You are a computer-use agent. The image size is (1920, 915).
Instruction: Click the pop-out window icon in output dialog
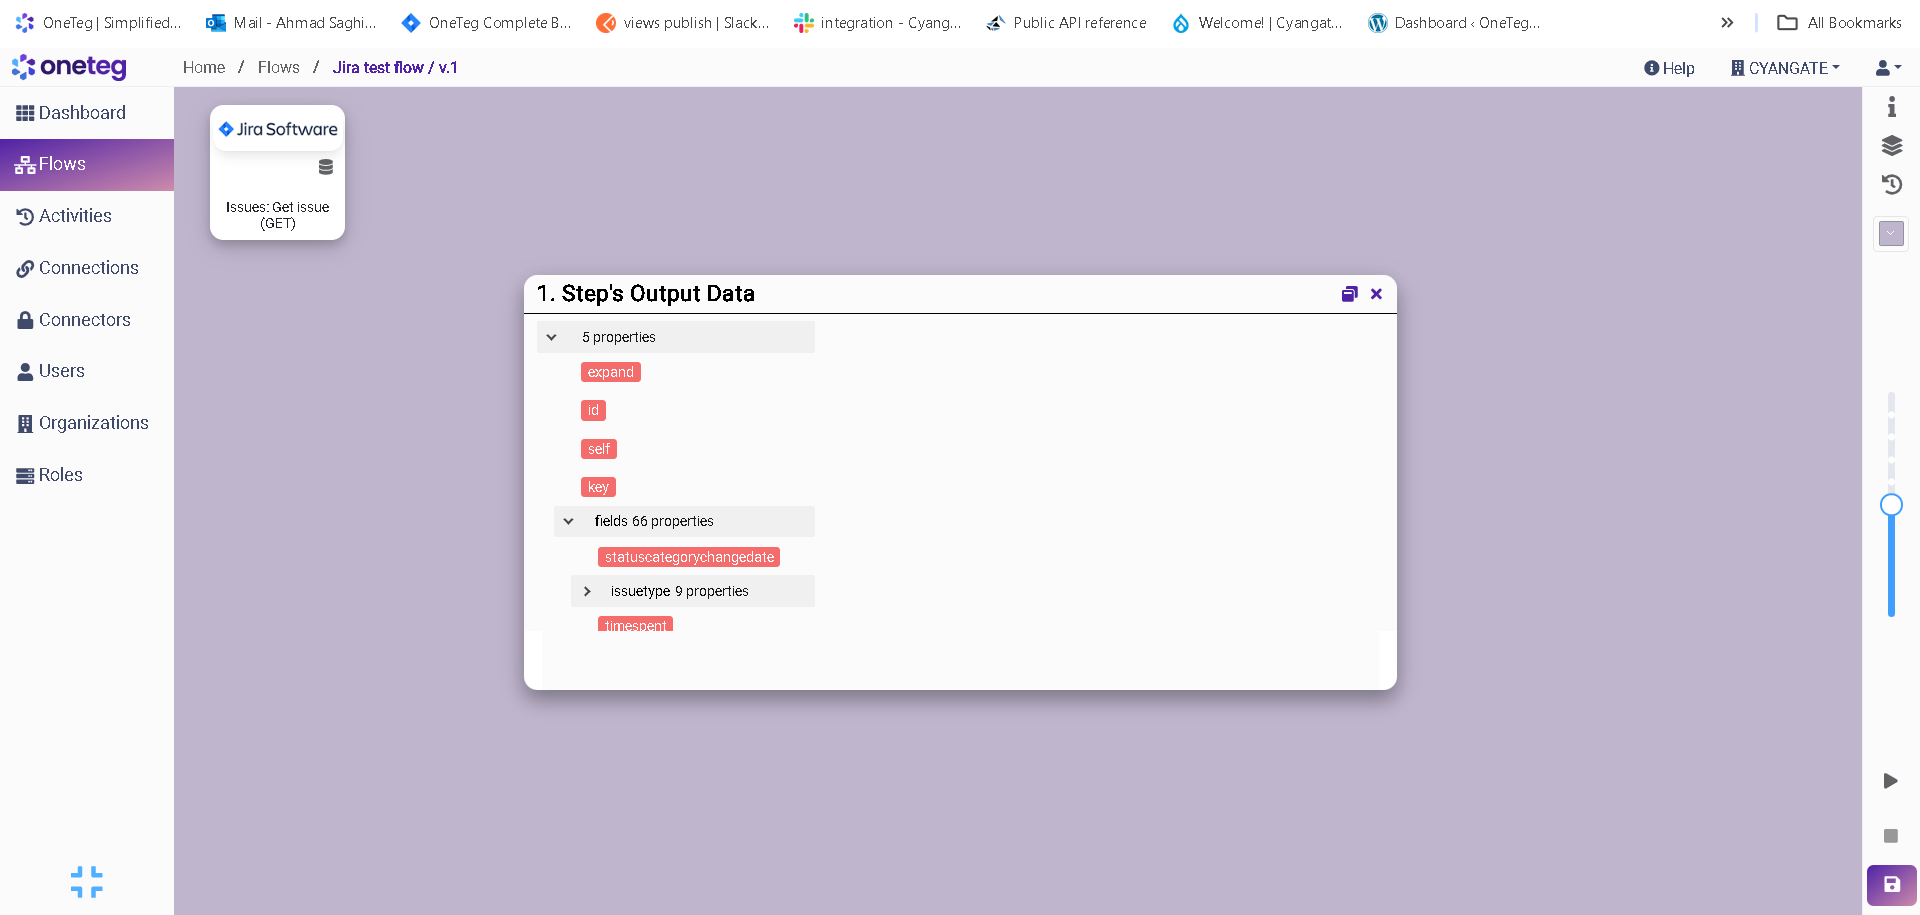1349,294
